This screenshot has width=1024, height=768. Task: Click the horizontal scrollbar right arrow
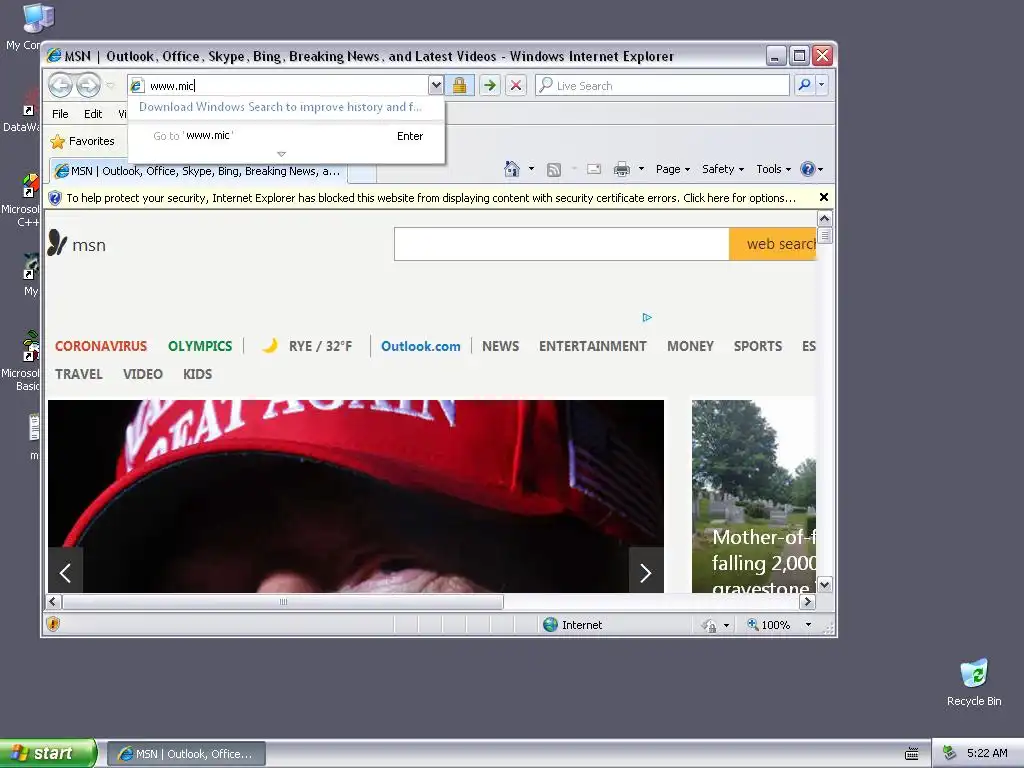[x=807, y=601]
